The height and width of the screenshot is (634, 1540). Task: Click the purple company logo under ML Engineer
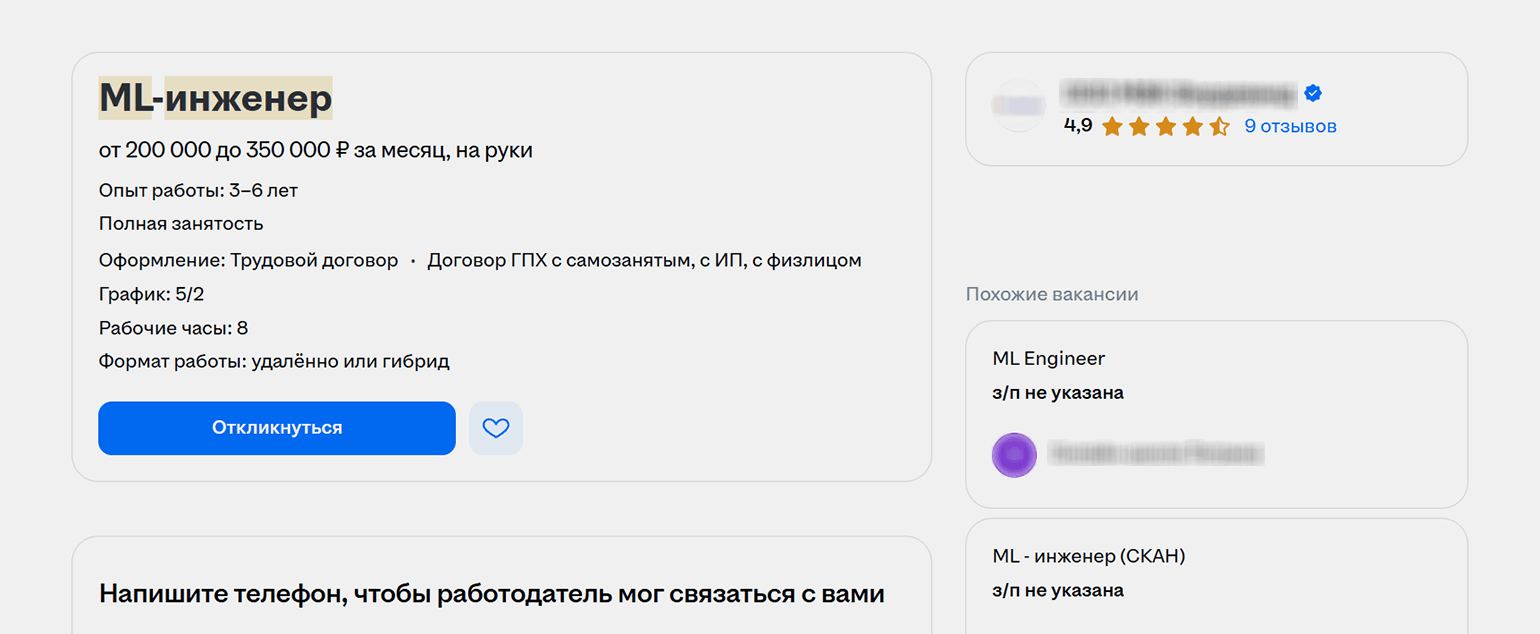1014,455
